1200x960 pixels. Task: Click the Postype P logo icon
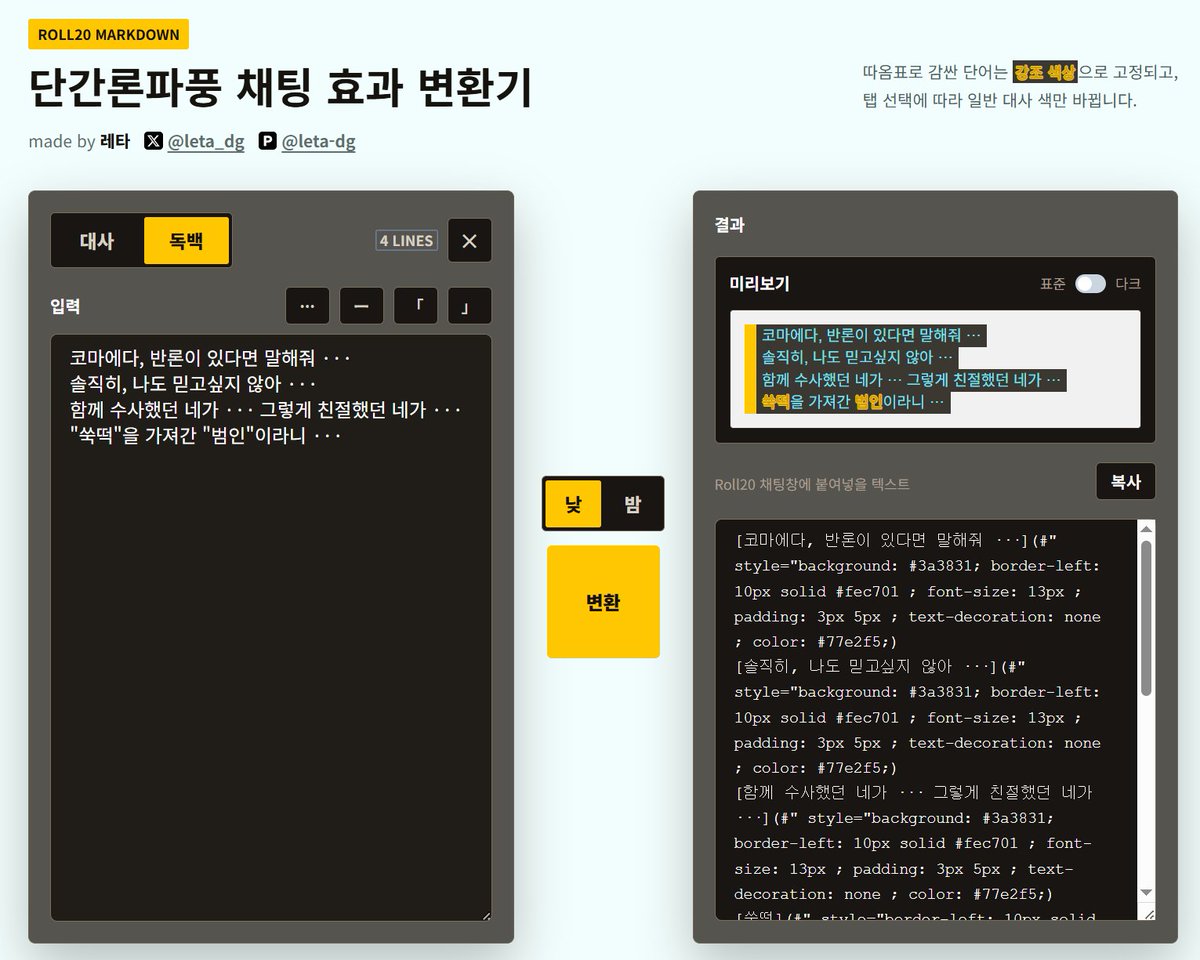pyautogui.click(x=267, y=141)
